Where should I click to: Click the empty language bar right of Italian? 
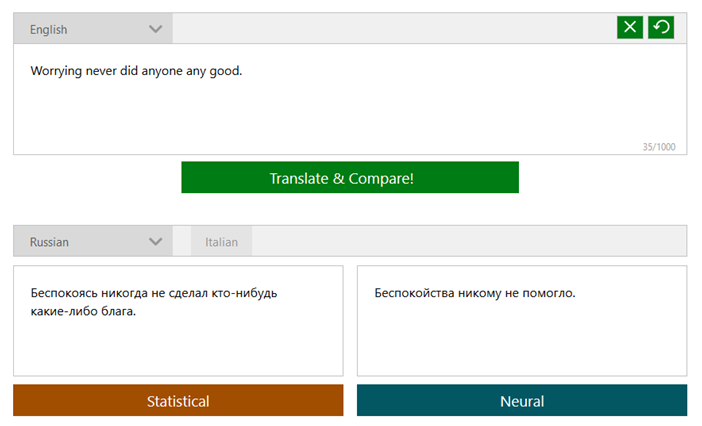click(x=468, y=241)
